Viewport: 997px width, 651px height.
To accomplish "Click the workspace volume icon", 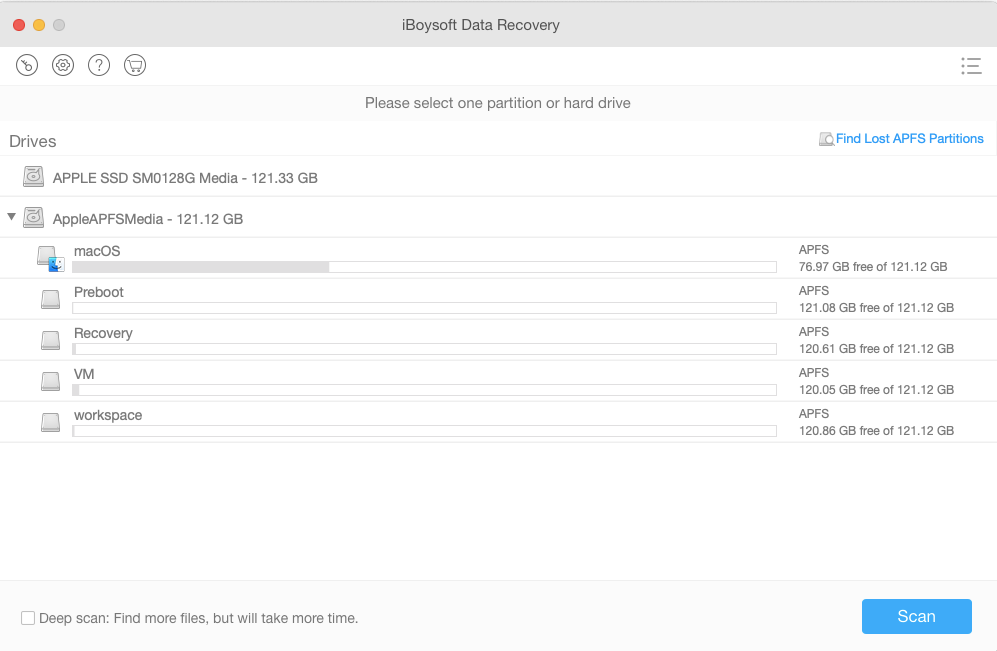I will pos(50,422).
